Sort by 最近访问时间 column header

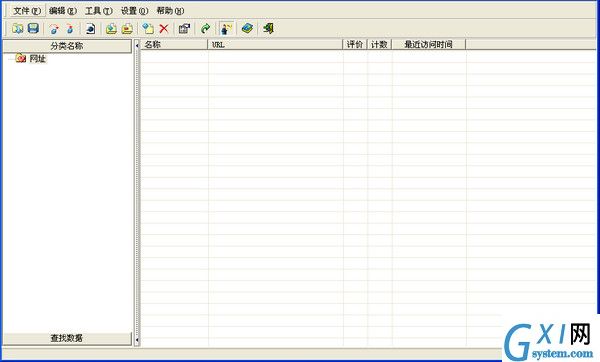click(x=429, y=44)
